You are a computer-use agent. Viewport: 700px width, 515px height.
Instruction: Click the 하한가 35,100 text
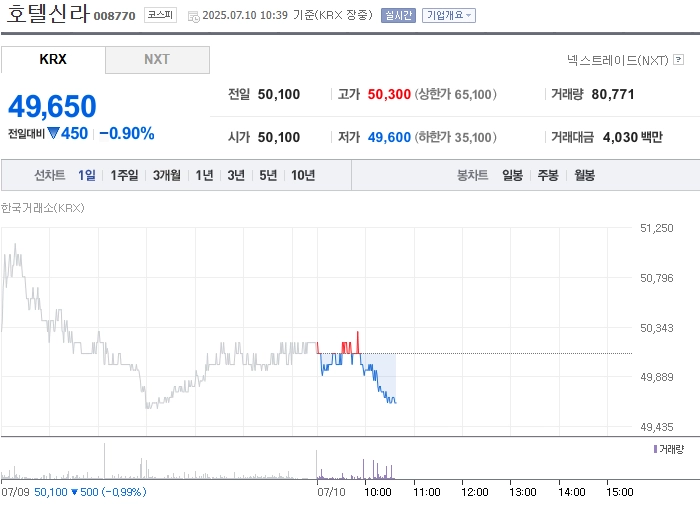coord(455,137)
